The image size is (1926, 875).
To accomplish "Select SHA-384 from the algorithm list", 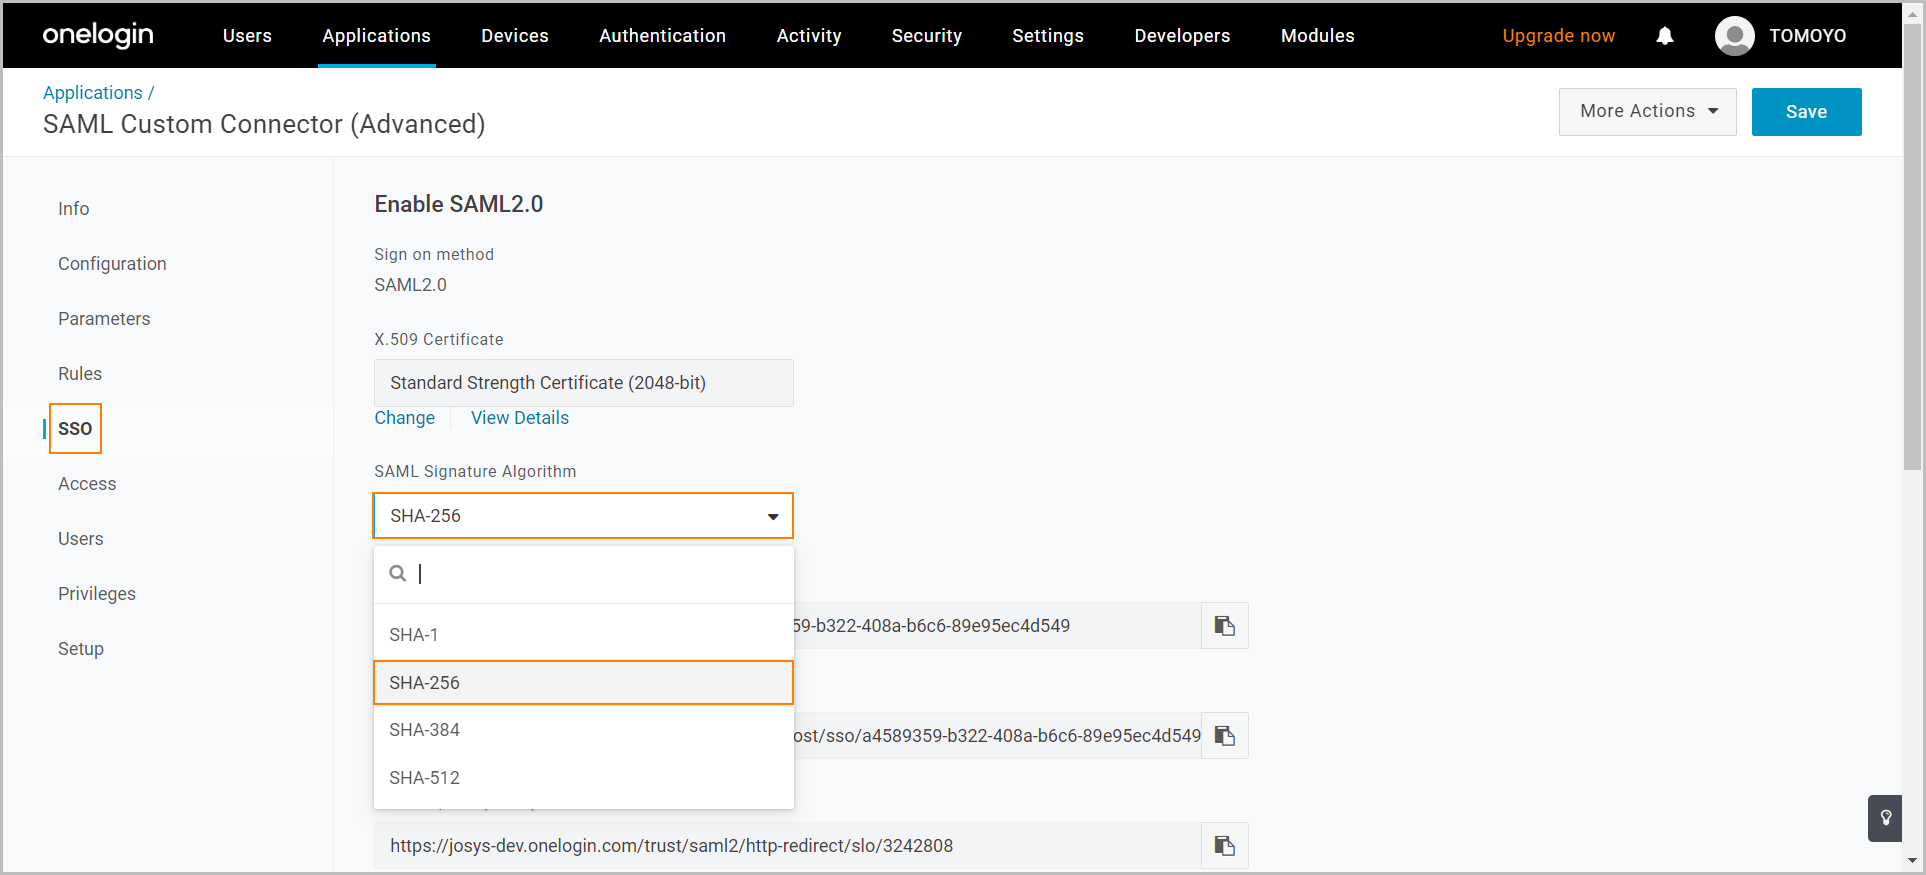I will pyautogui.click(x=583, y=730).
